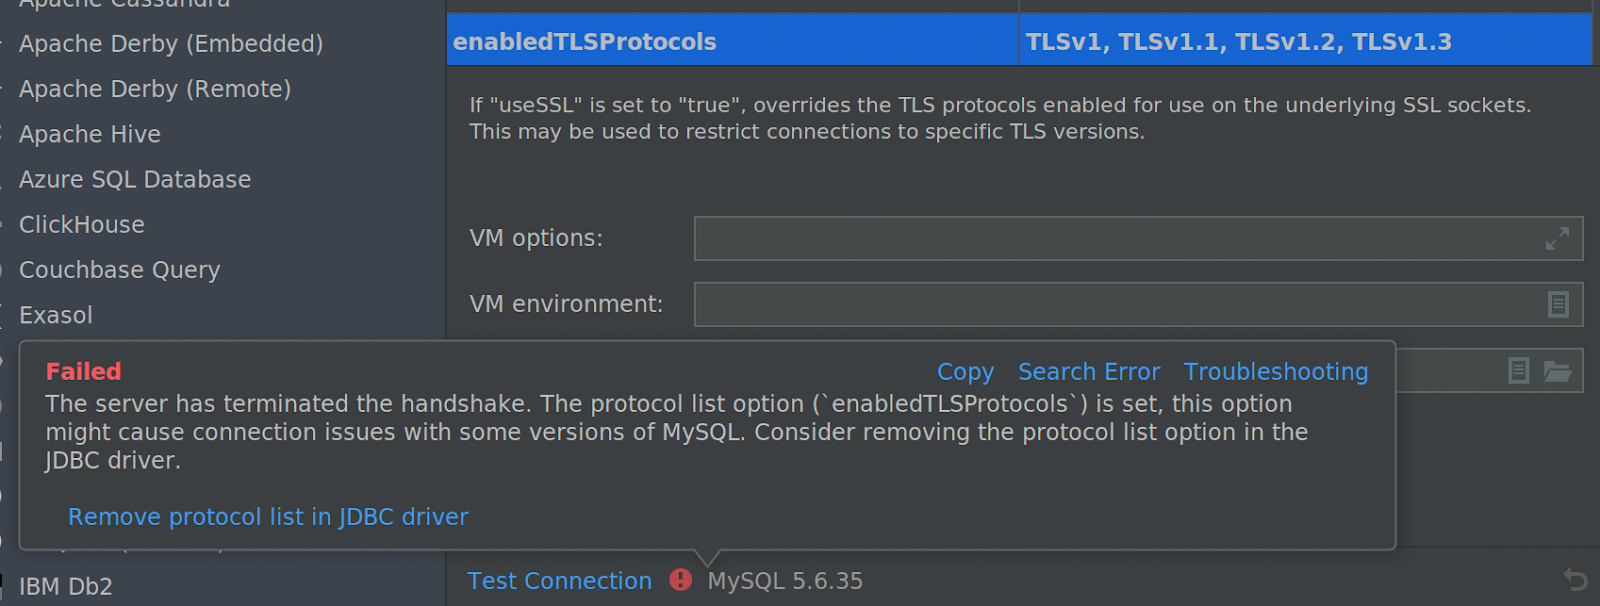The width and height of the screenshot is (1600, 606).
Task: Open VM environment list editor icon
Action: point(1557,304)
